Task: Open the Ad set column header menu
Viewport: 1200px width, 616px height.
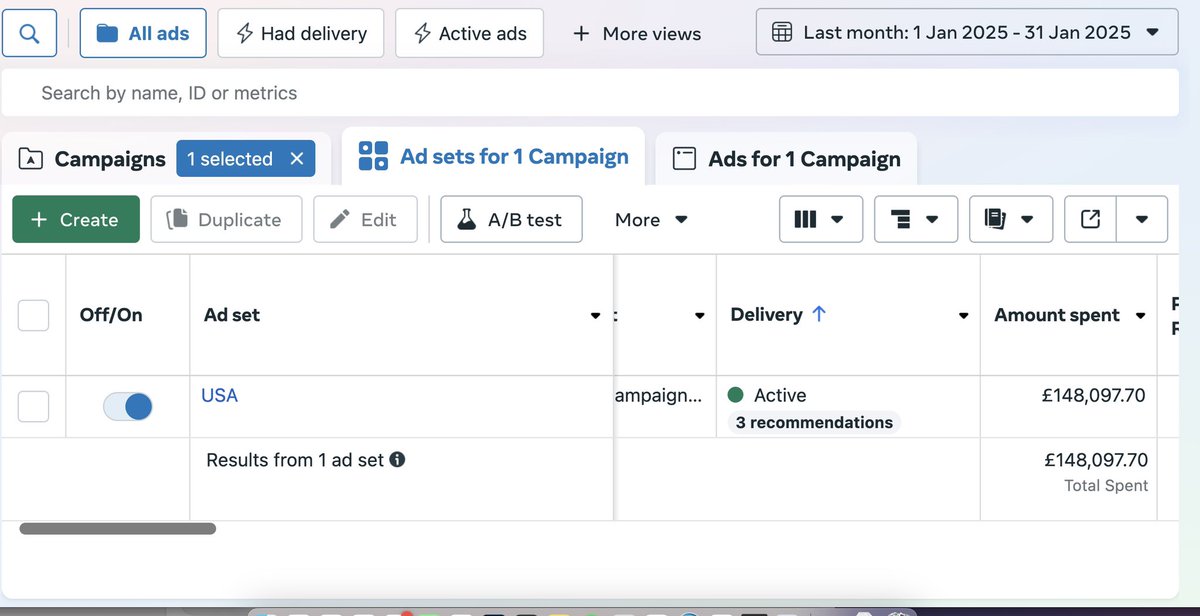Action: [x=596, y=316]
